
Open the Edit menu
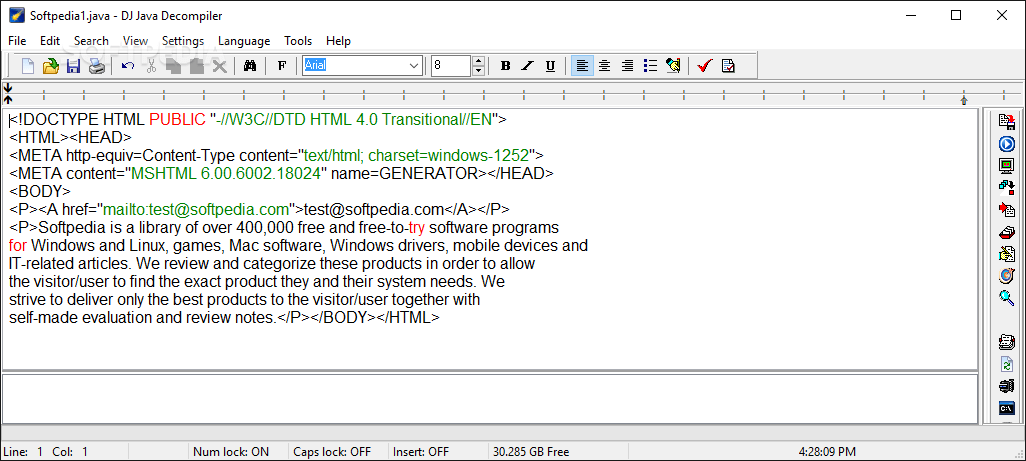click(50, 41)
